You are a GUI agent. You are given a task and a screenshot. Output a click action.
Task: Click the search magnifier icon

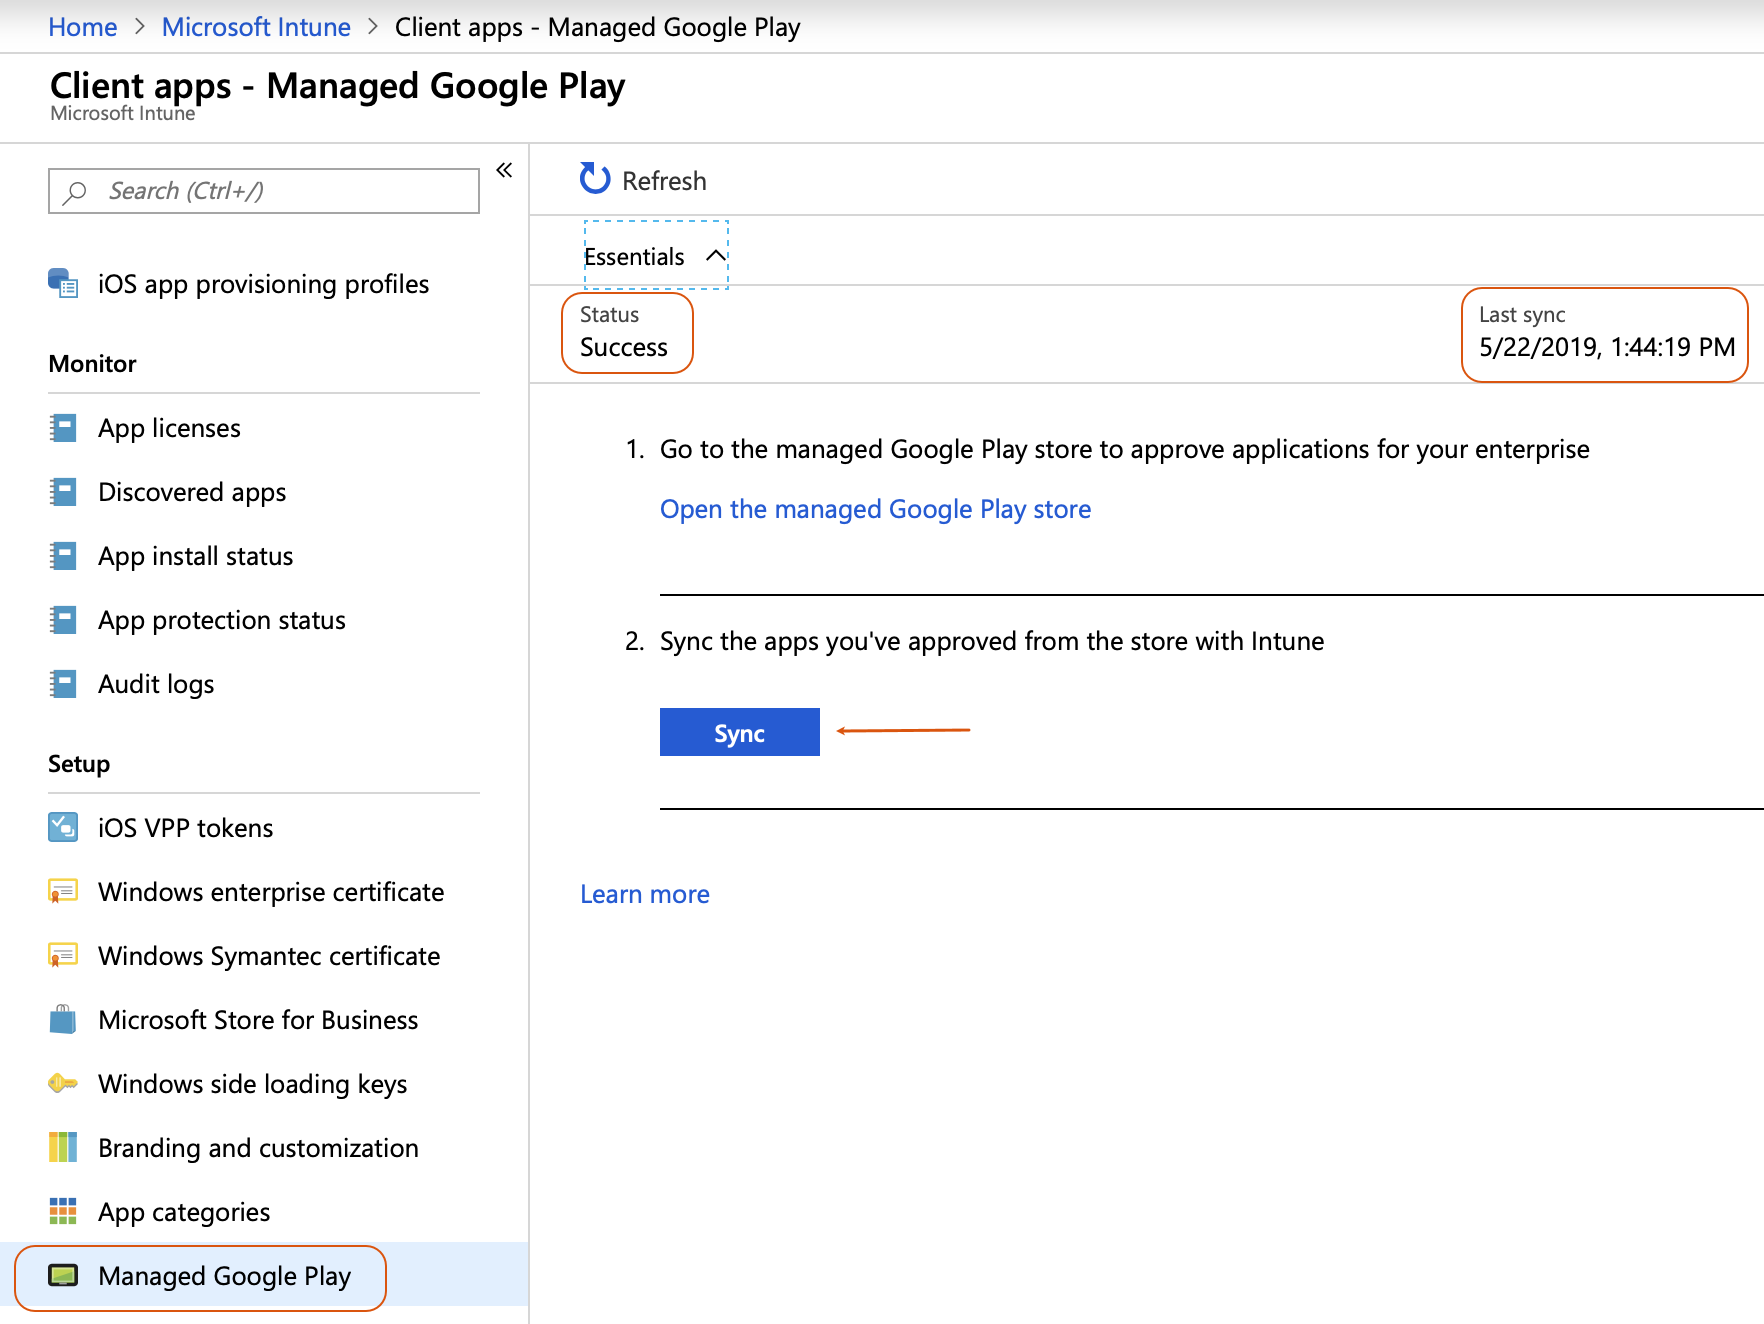click(x=74, y=191)
